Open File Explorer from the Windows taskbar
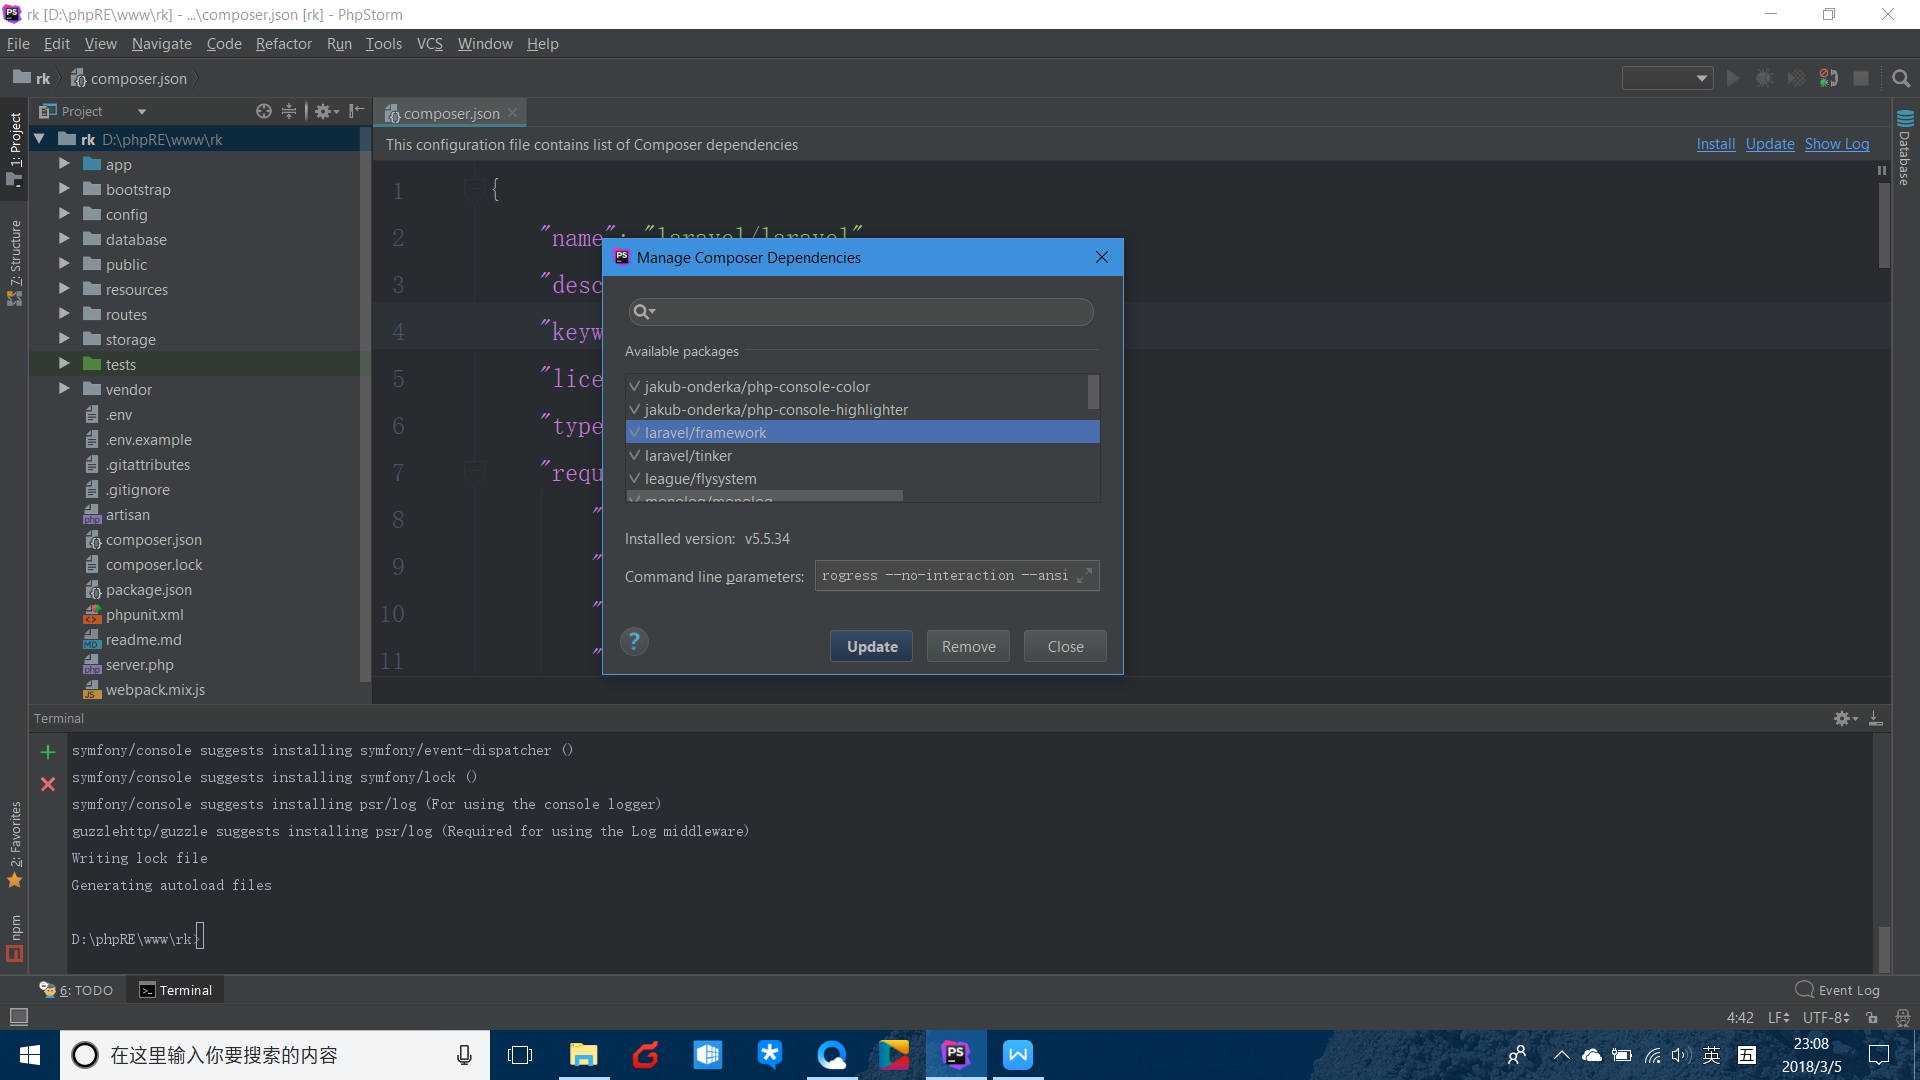Screen dimensions: 1920x1080 pos(583,1055)
